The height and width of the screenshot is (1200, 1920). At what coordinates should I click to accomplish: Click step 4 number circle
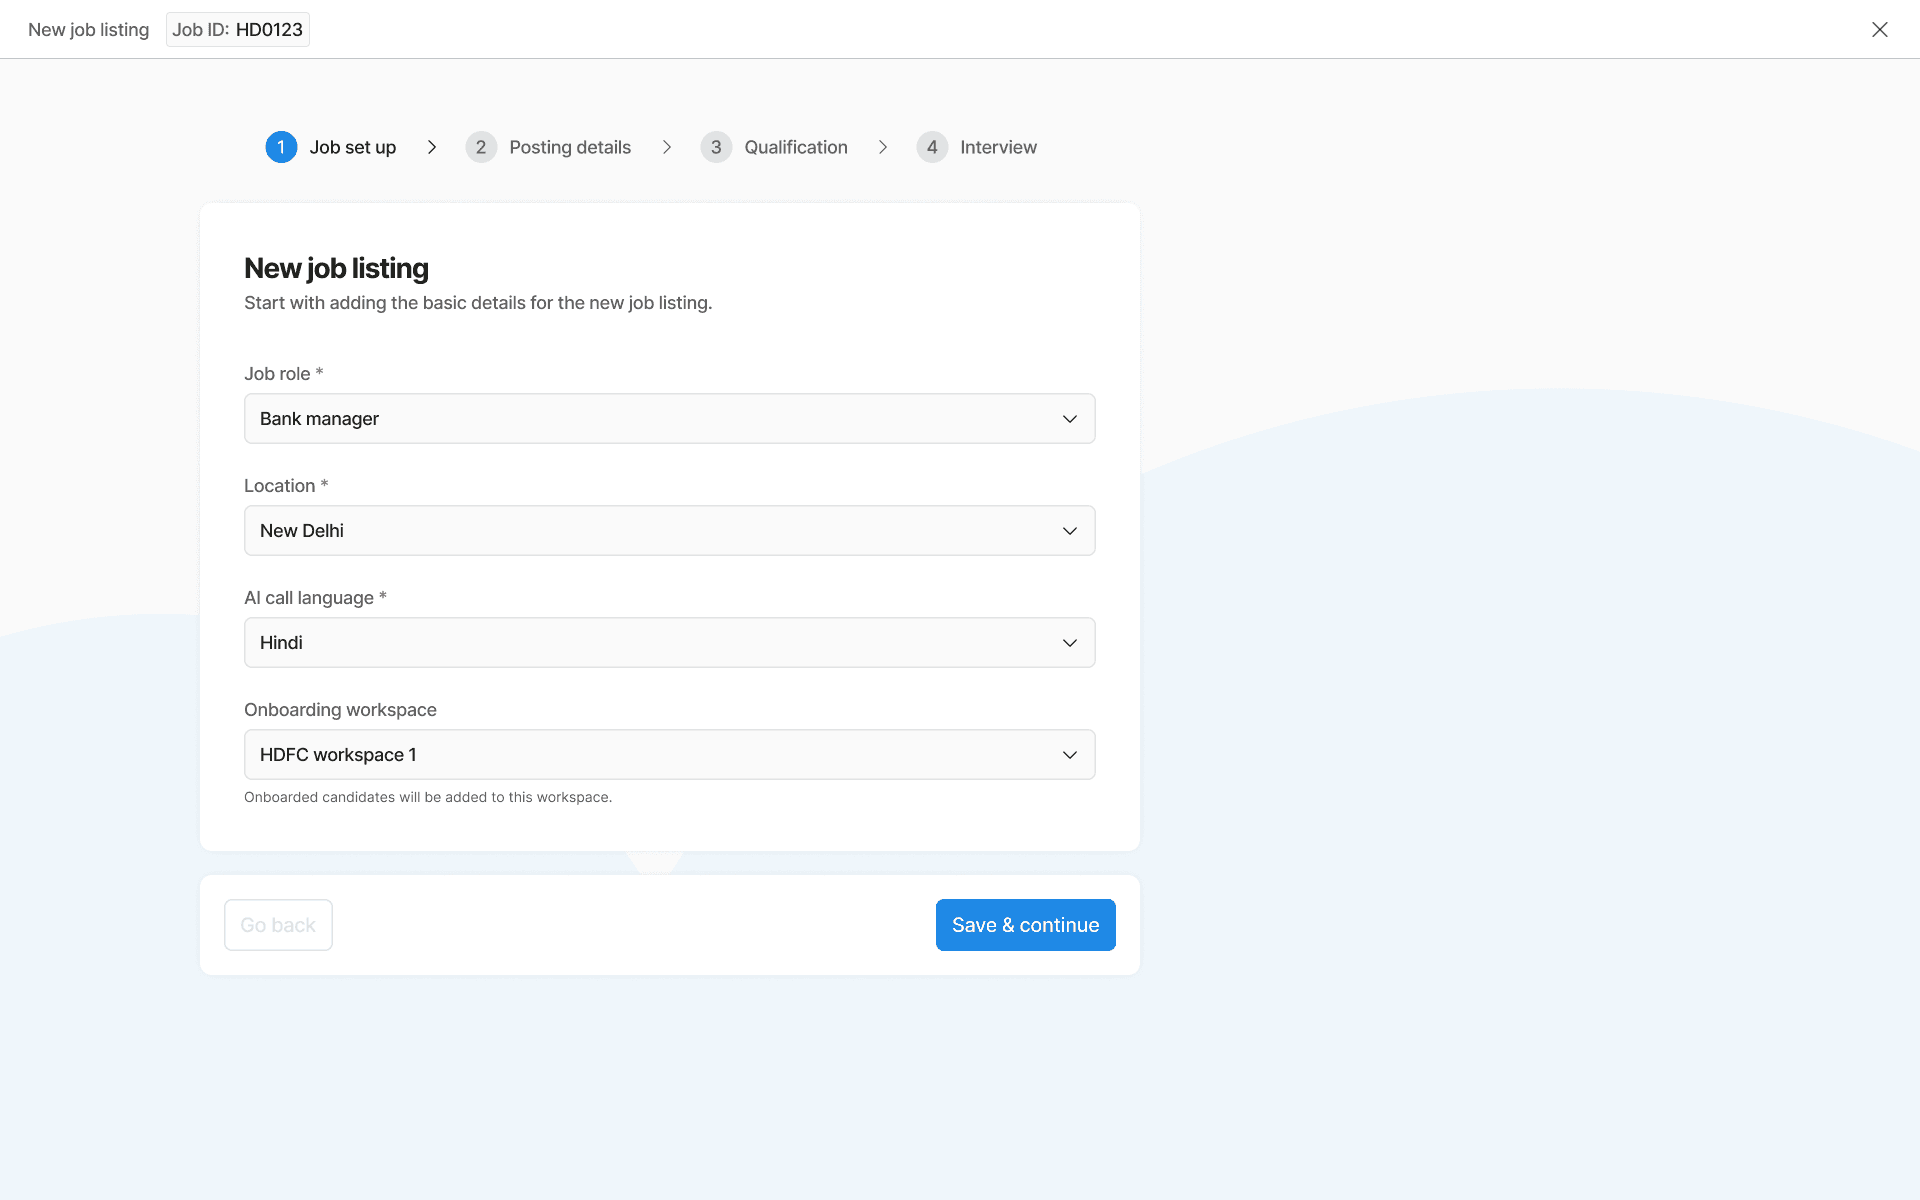coord(932,147)
